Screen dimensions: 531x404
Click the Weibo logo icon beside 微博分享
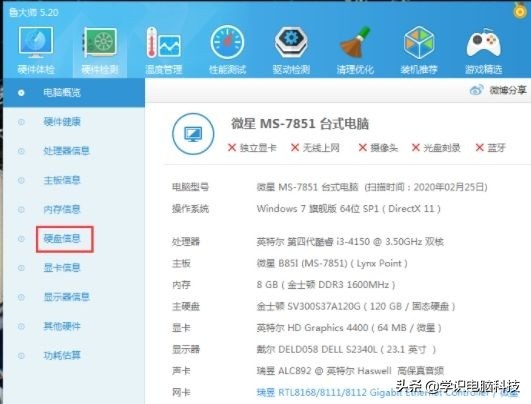(x=476, y=90)
